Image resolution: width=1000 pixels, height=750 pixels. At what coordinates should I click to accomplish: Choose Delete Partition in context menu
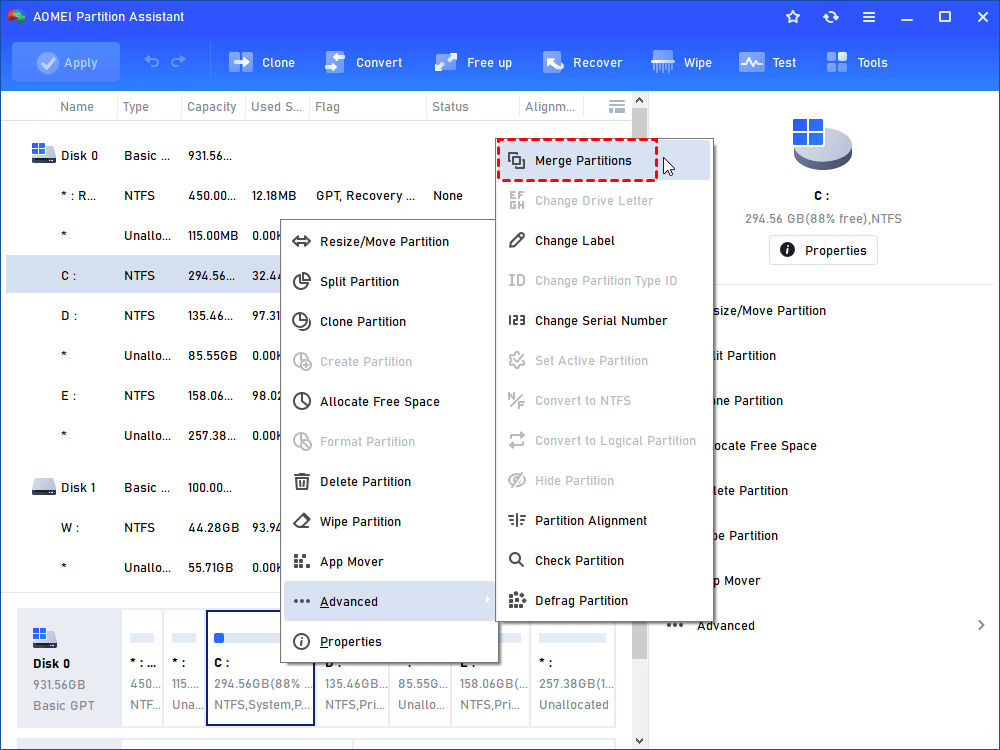pos(388,482)
